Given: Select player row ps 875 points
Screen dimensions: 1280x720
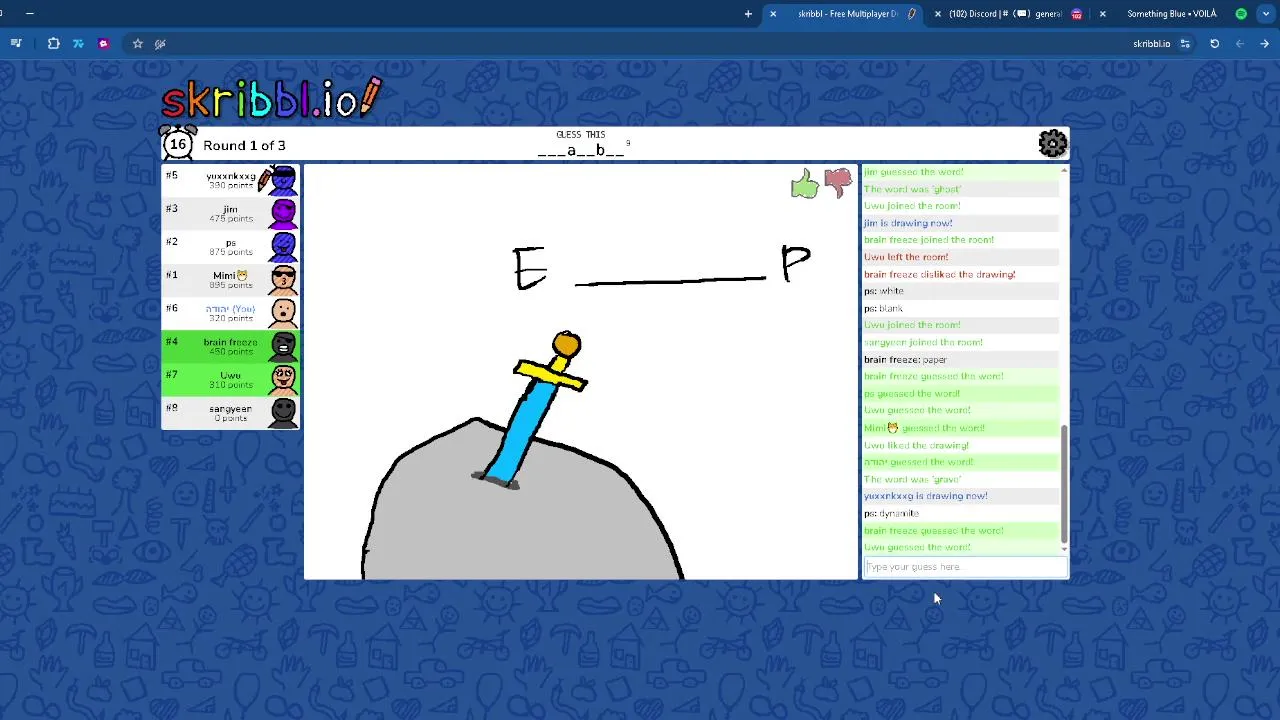Looking at the screenshot, I should (x=230, y=246).
